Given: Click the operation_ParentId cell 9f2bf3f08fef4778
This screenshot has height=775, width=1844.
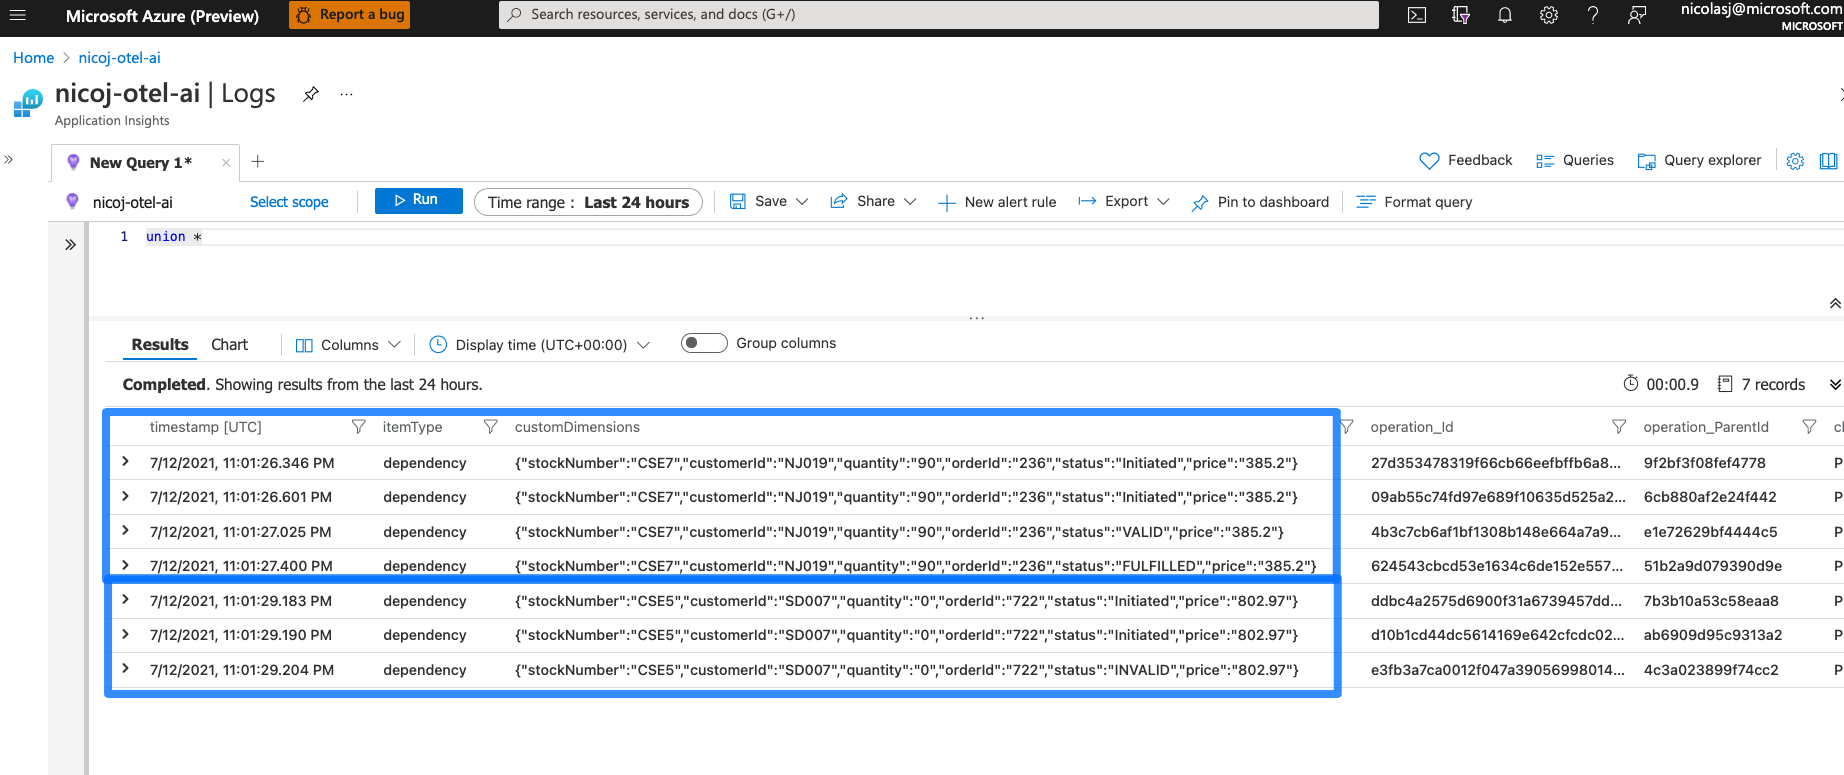Looking at the screenshot, I should click(1705, 463).
